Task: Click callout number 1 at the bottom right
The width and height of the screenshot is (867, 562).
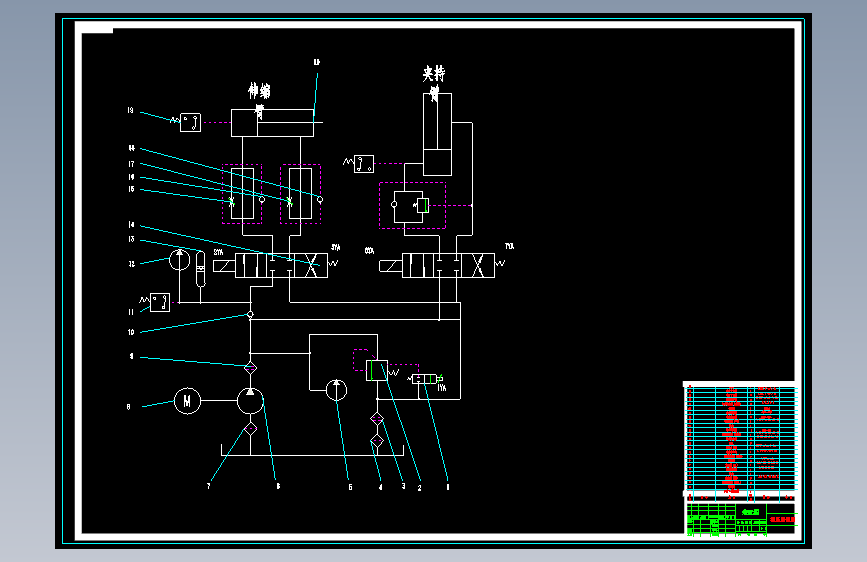Action: click(448, 487)
